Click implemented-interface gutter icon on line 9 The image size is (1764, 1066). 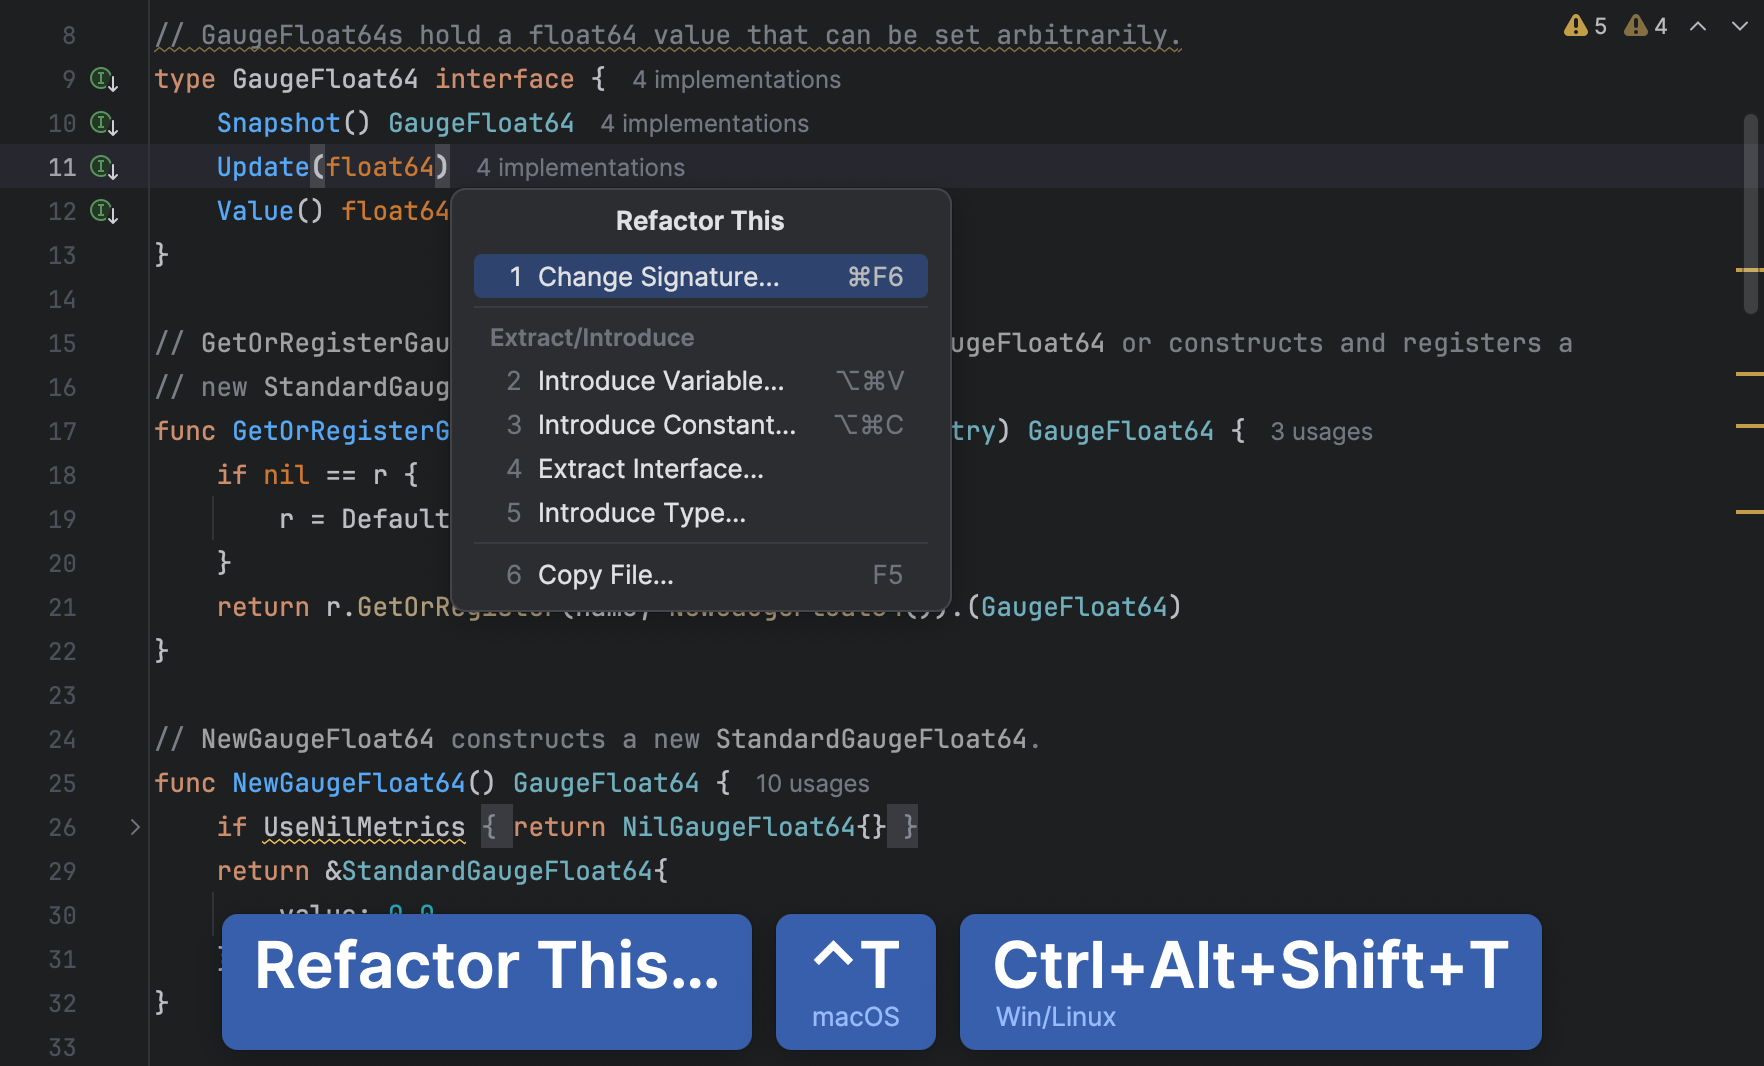tap(104, 79)
